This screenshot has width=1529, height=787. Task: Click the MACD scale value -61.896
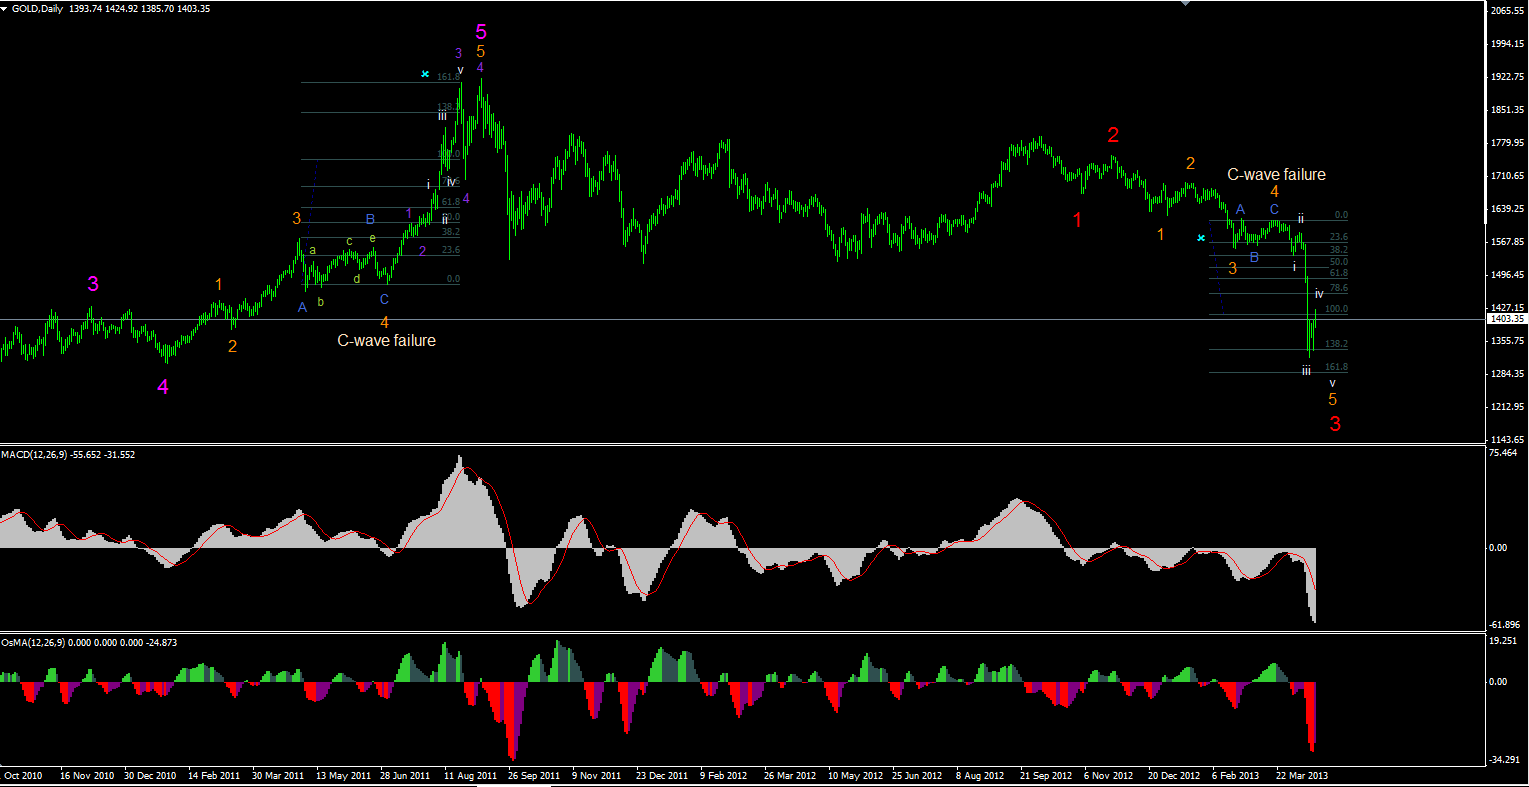click(x=1506, y=625)
